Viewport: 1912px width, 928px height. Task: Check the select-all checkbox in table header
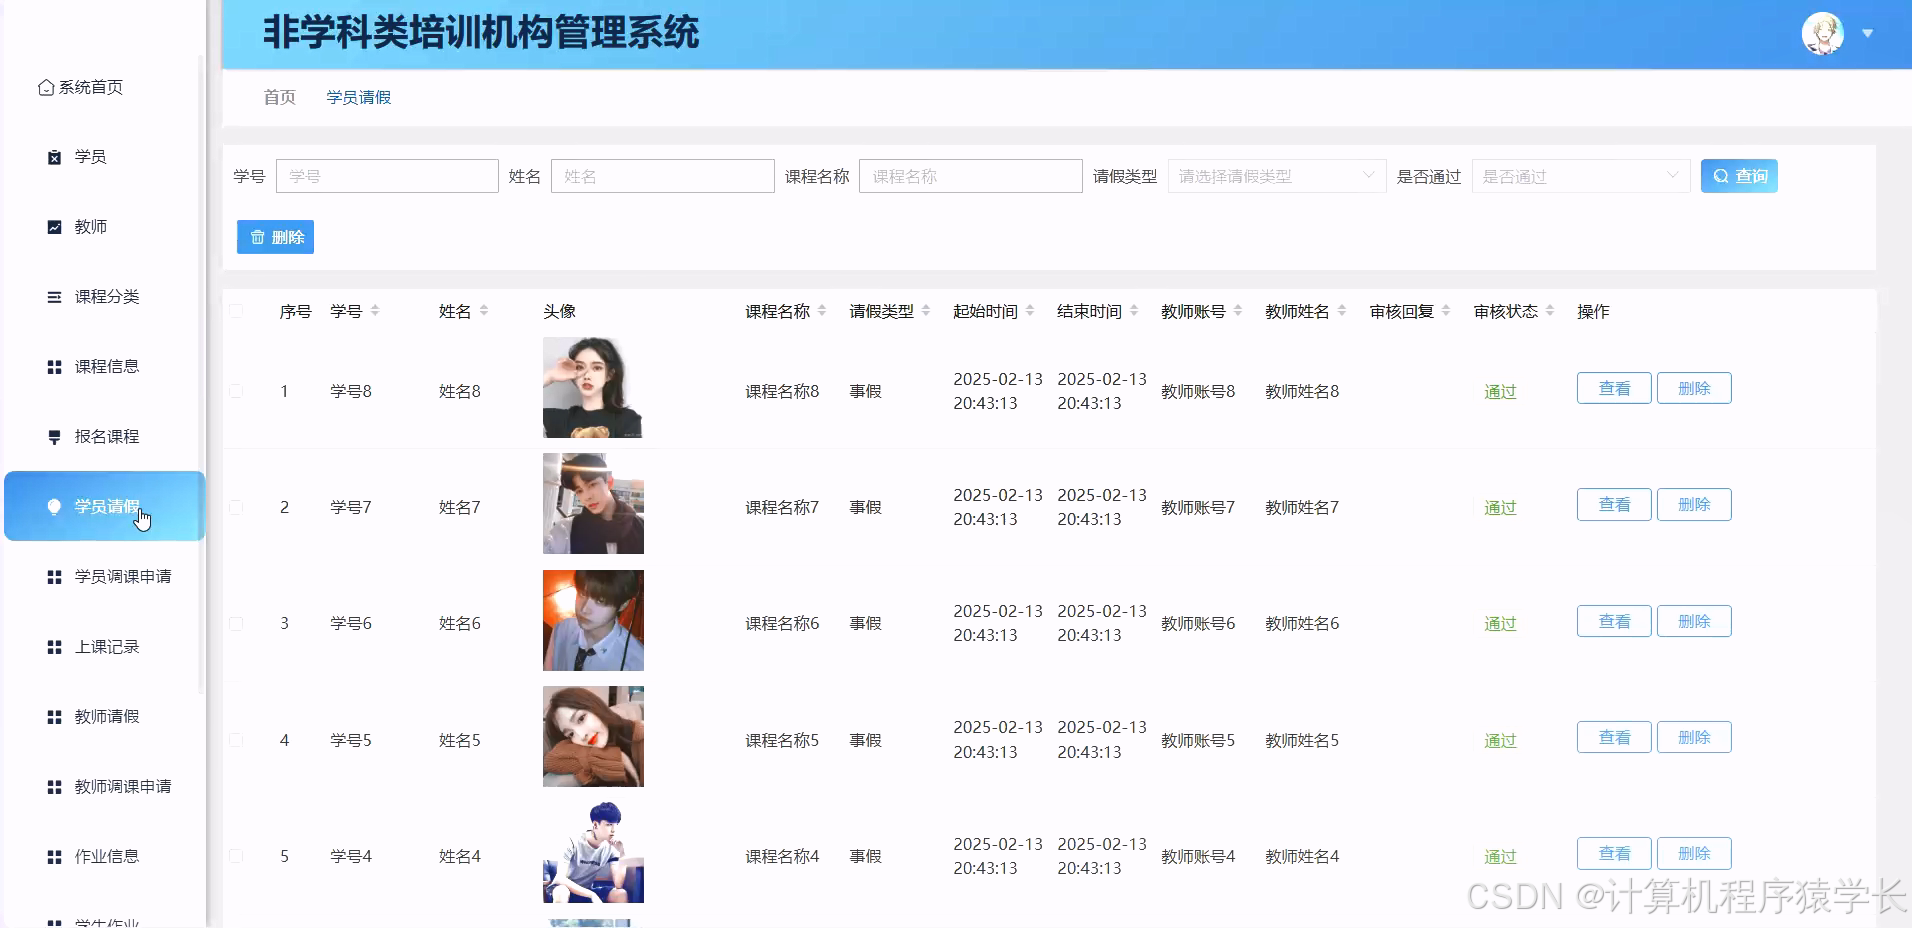(236, 310)
